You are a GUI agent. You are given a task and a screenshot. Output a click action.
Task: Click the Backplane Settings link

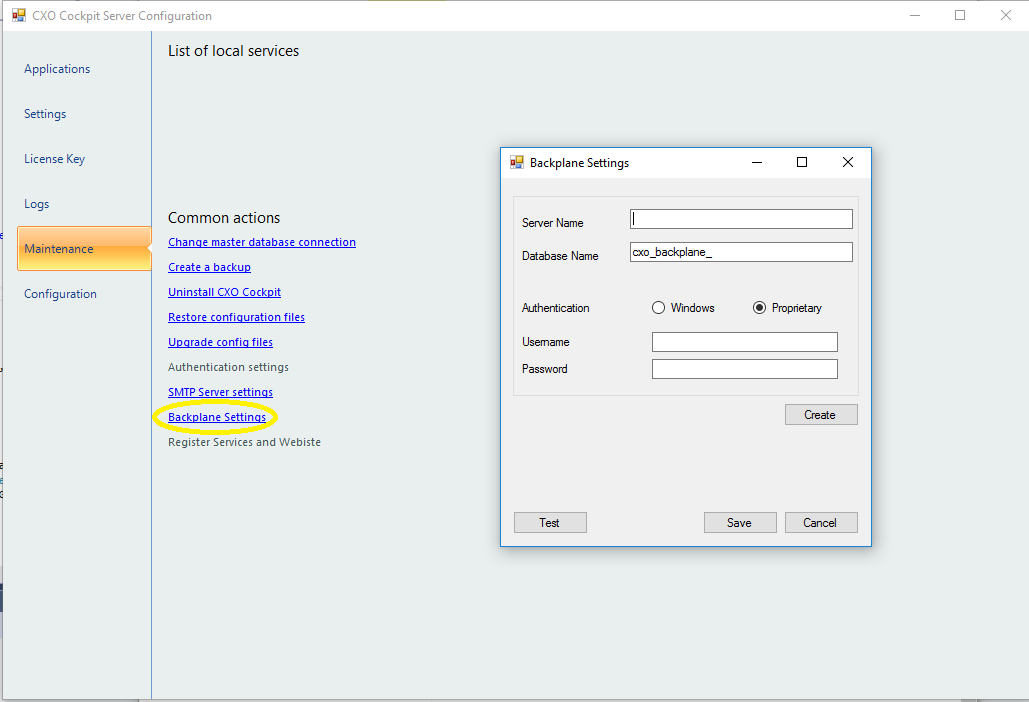217,417
